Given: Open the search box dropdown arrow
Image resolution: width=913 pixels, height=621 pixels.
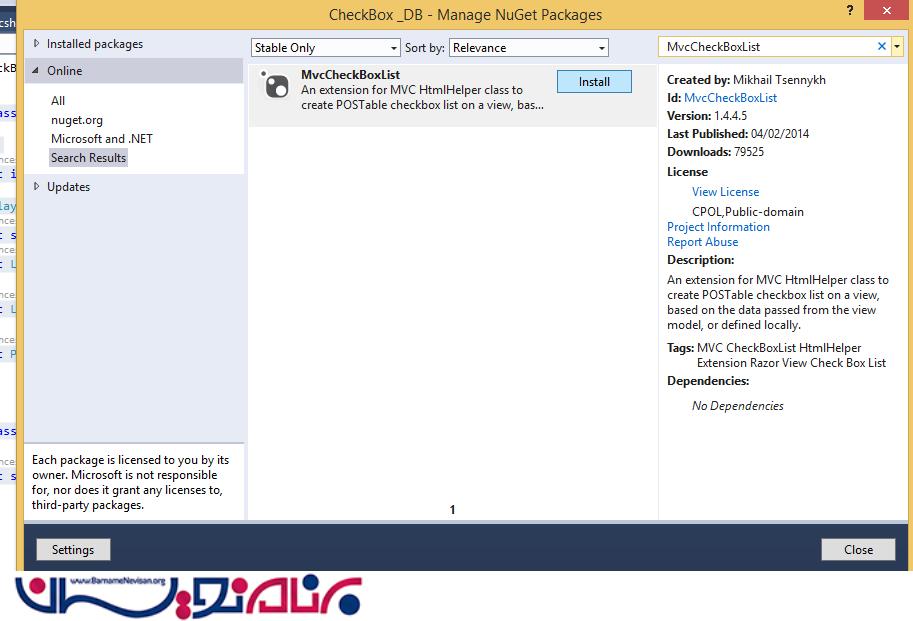Looking at the screenshot, I should click(x=897, y=47).
